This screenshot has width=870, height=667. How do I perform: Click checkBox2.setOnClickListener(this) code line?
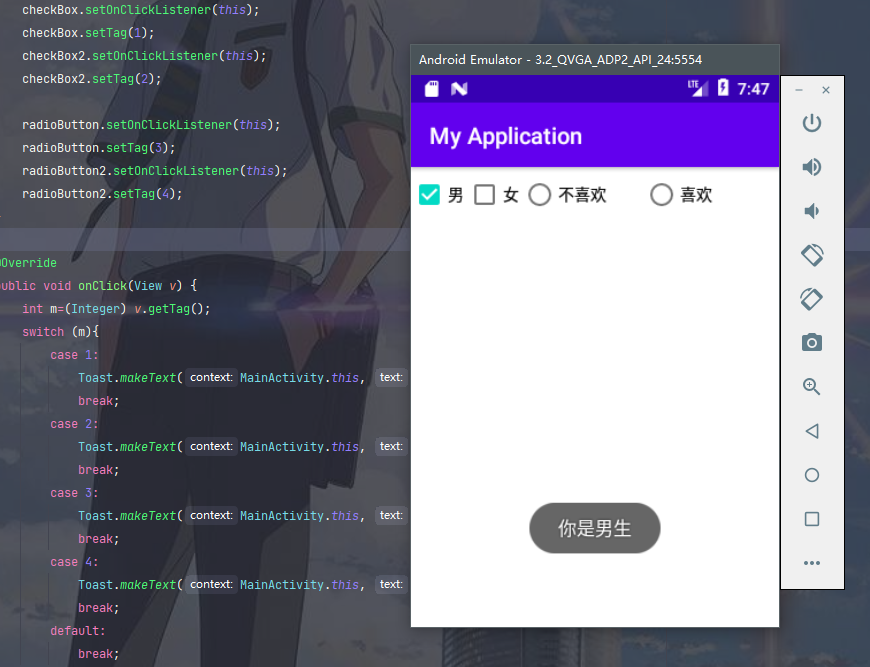[144, 56]
